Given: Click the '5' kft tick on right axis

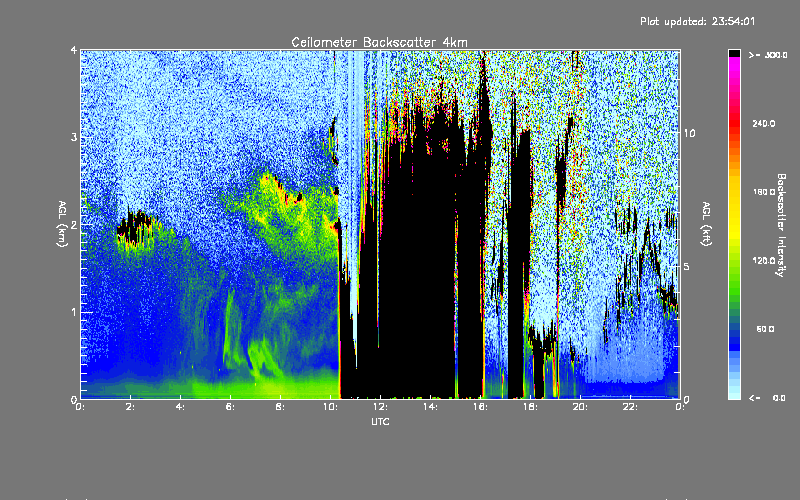Looking at the screenshot, I should 687,266.
